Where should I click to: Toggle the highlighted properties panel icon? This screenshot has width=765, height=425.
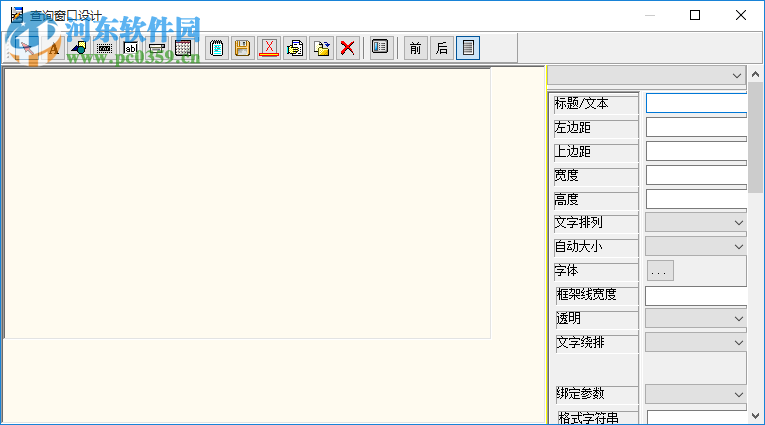(x=468, y=48)
